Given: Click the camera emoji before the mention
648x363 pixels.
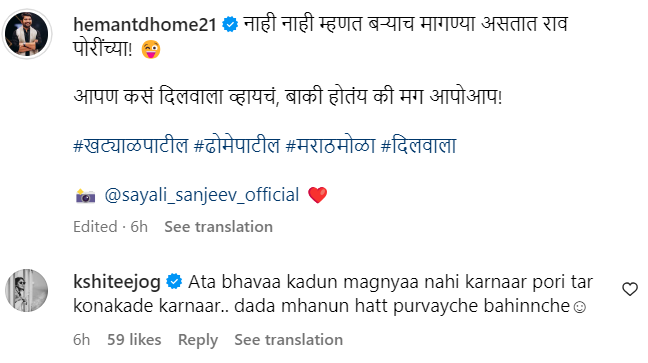Looking at the screenshot, I should [x=86, y=196].
